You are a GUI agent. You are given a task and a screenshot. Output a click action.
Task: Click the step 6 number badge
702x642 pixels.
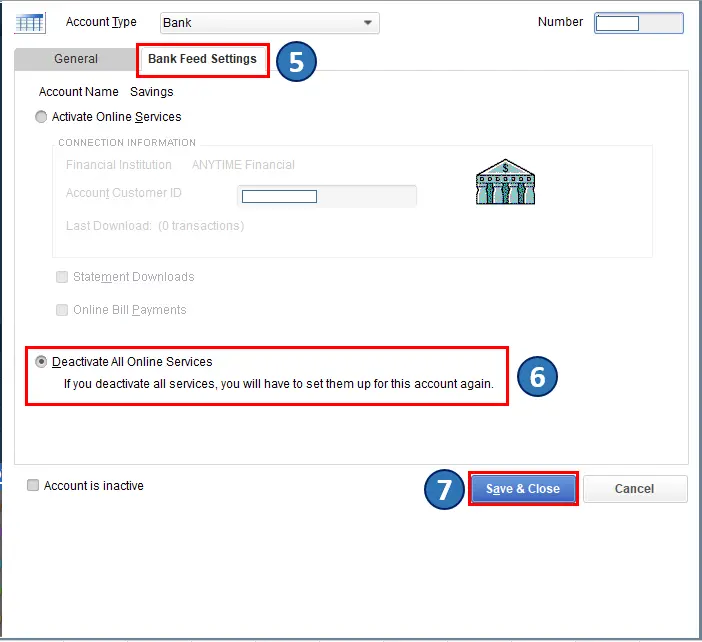pyautogui.click(x=537, y=376)
